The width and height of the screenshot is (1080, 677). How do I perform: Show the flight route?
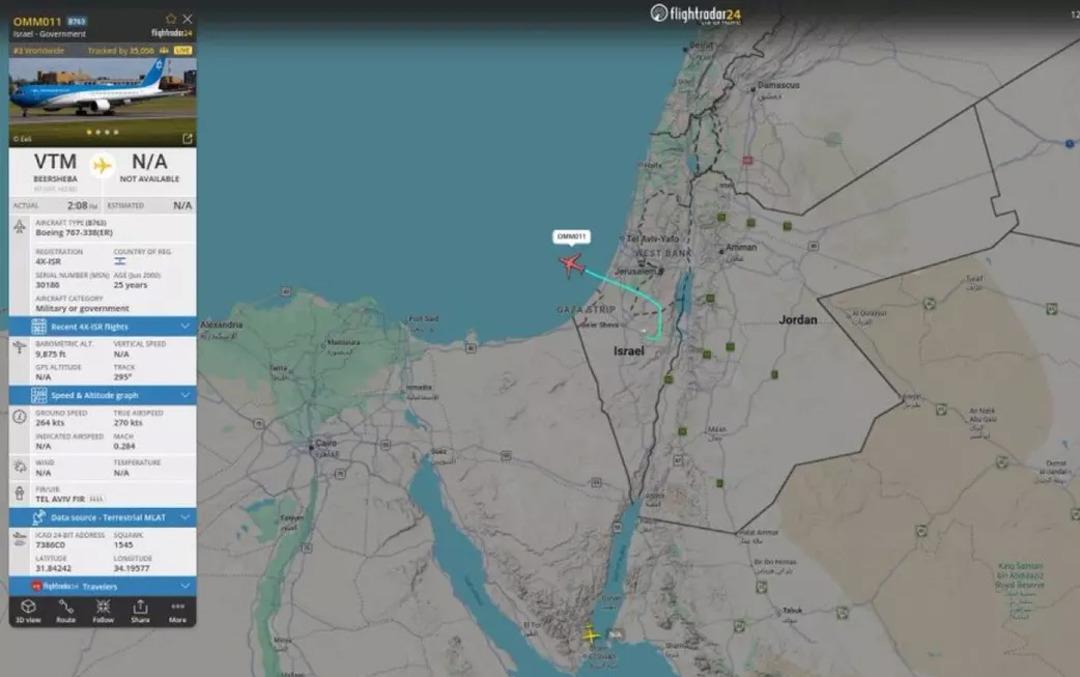tap(65, 610)
